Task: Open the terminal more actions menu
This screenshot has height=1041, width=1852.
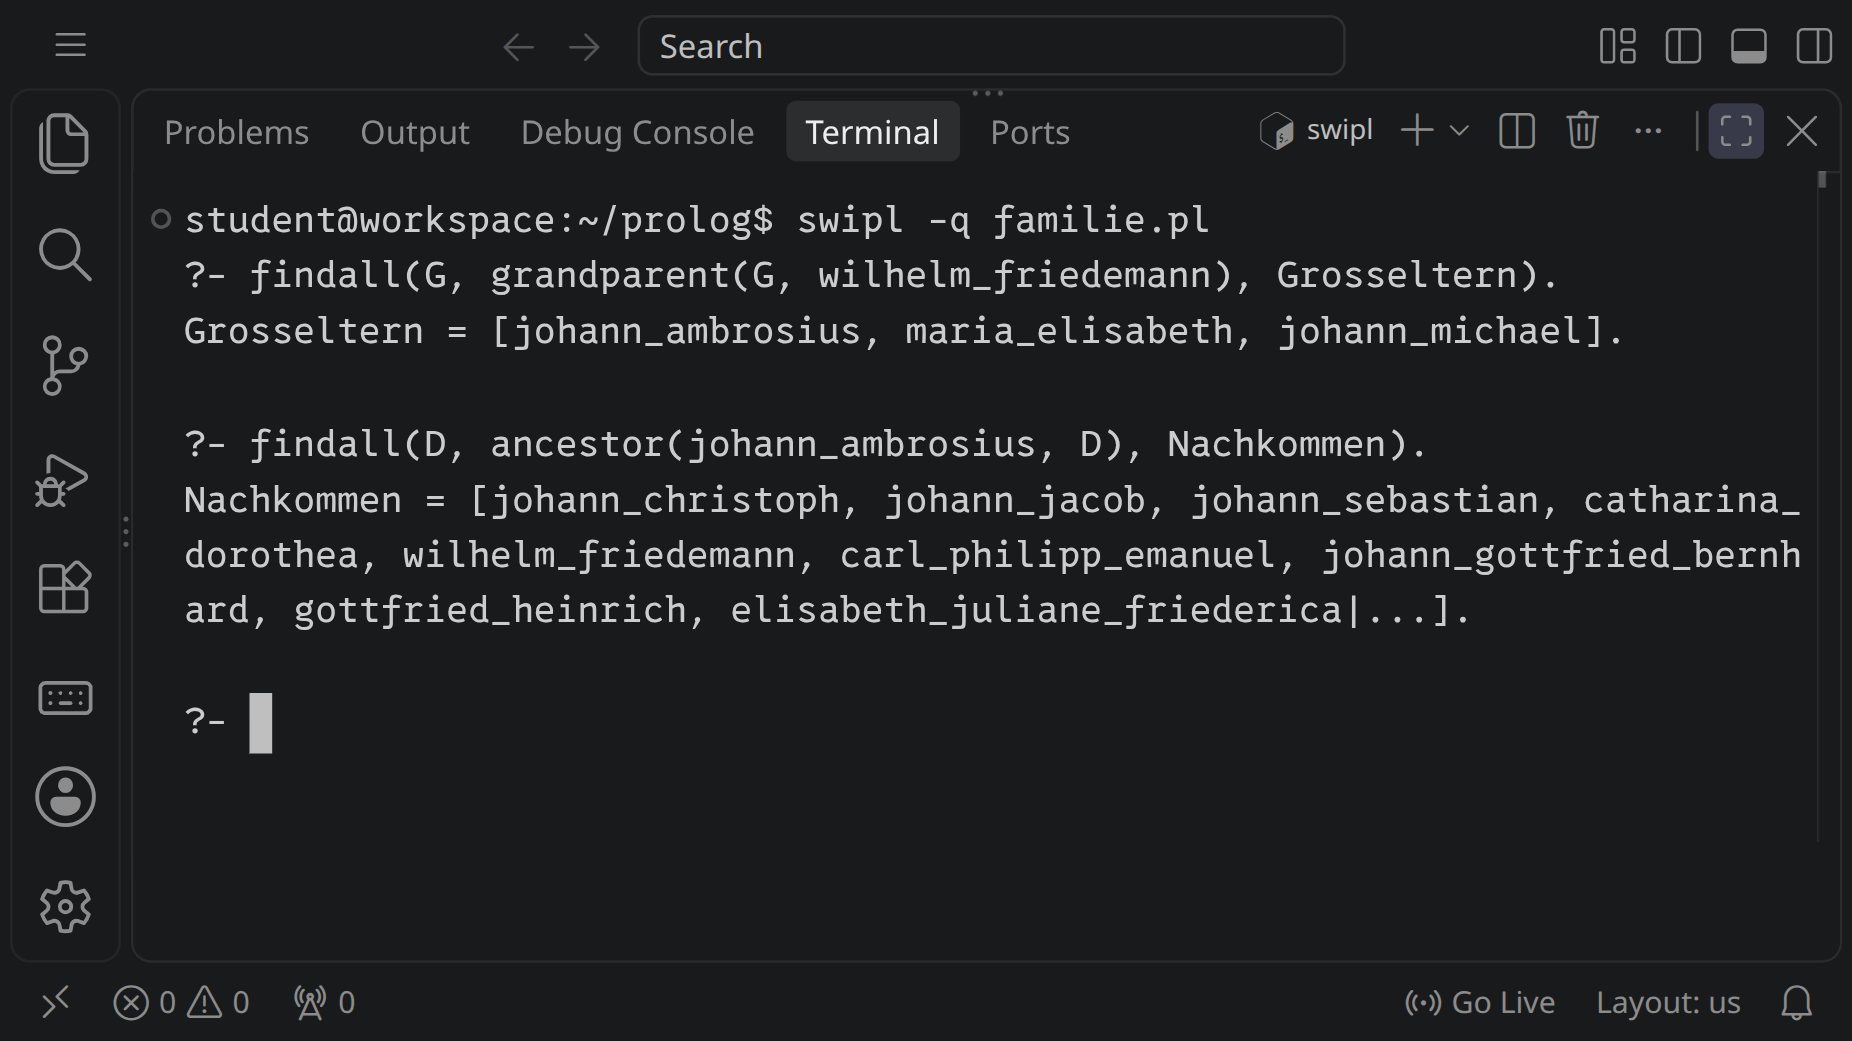Action: [x=1648, y=131]
